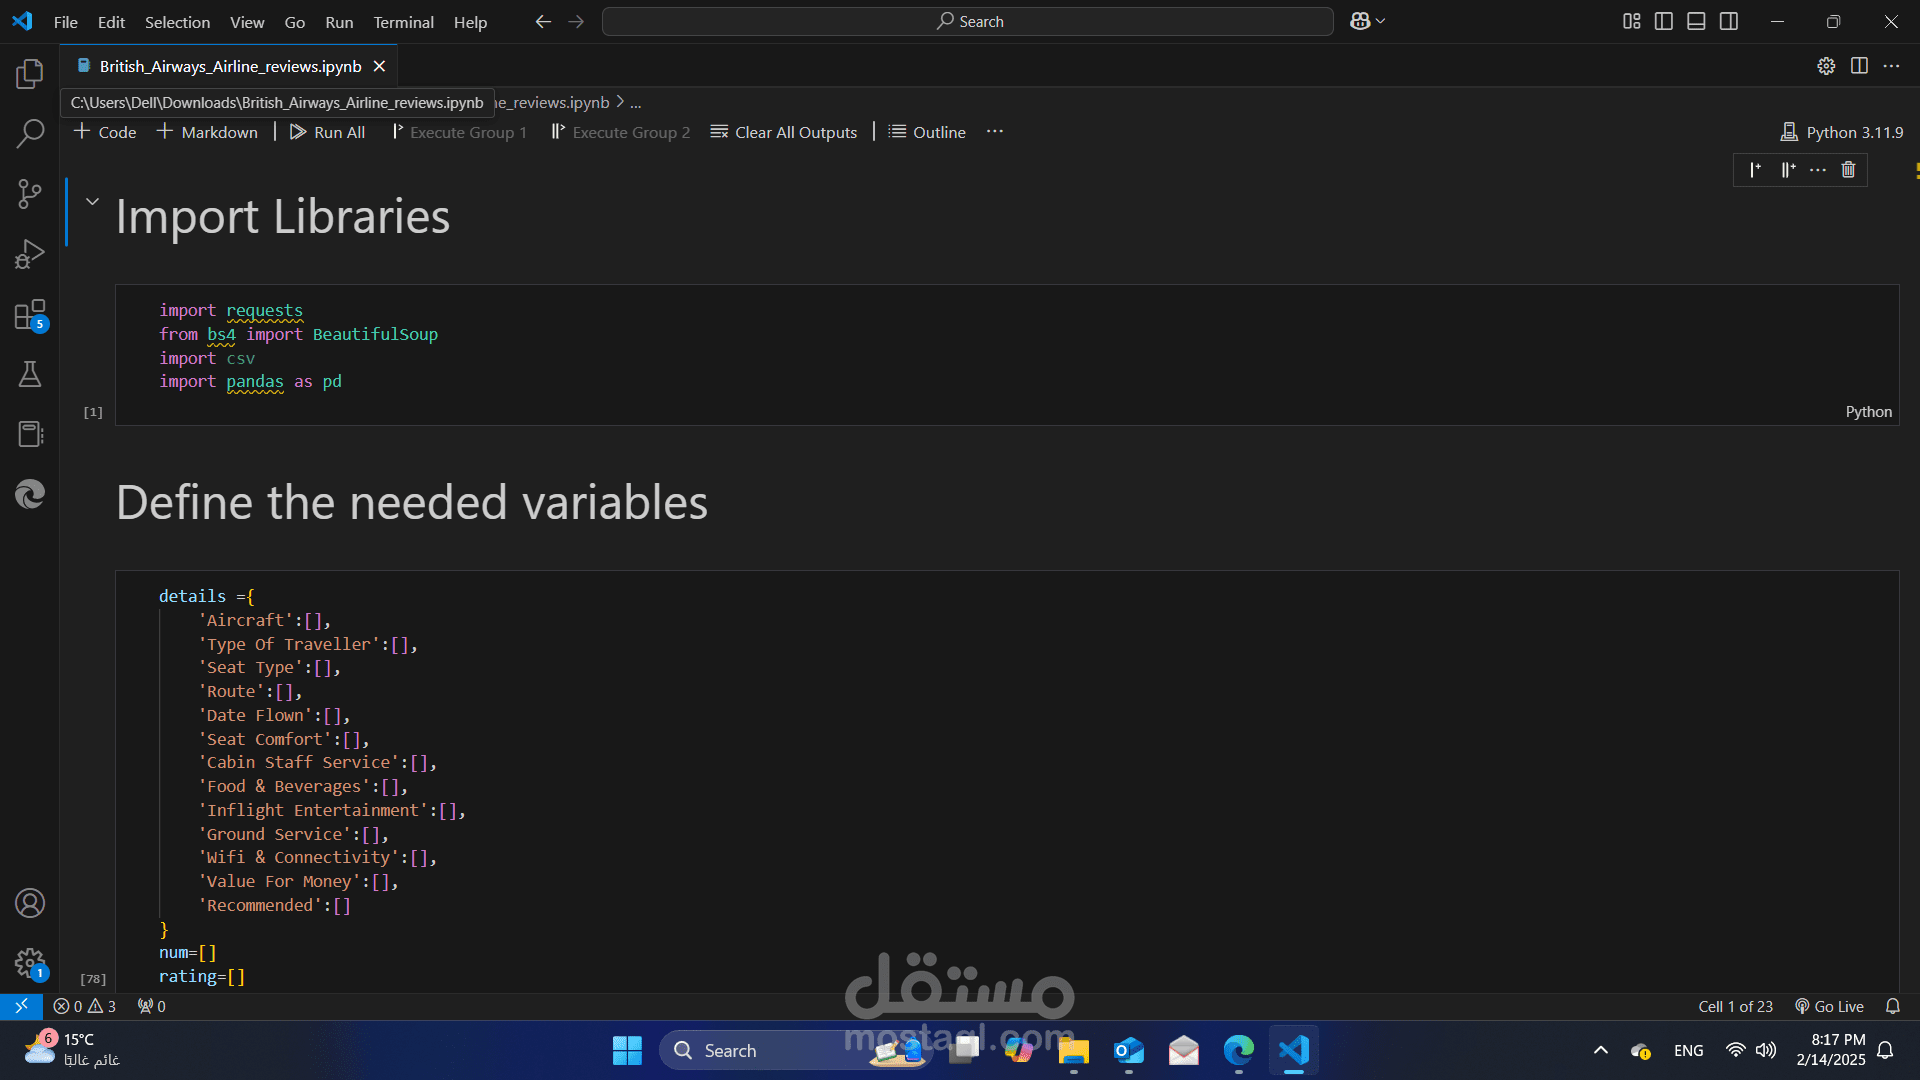Run All notebook cells
Viewport: 1920px width, 1080px height.
(x=327, y=132)
